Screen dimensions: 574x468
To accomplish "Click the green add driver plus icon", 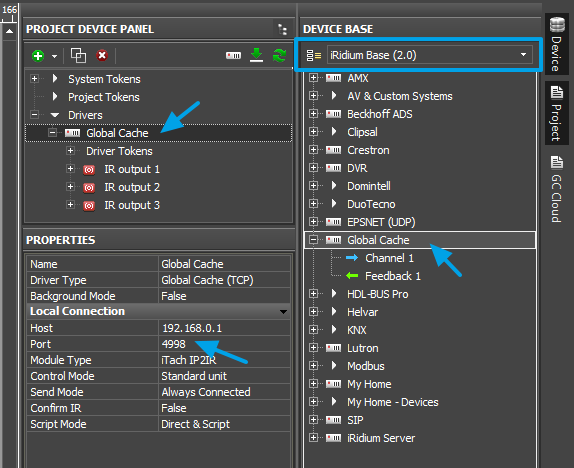I will (x=38, y=56).
